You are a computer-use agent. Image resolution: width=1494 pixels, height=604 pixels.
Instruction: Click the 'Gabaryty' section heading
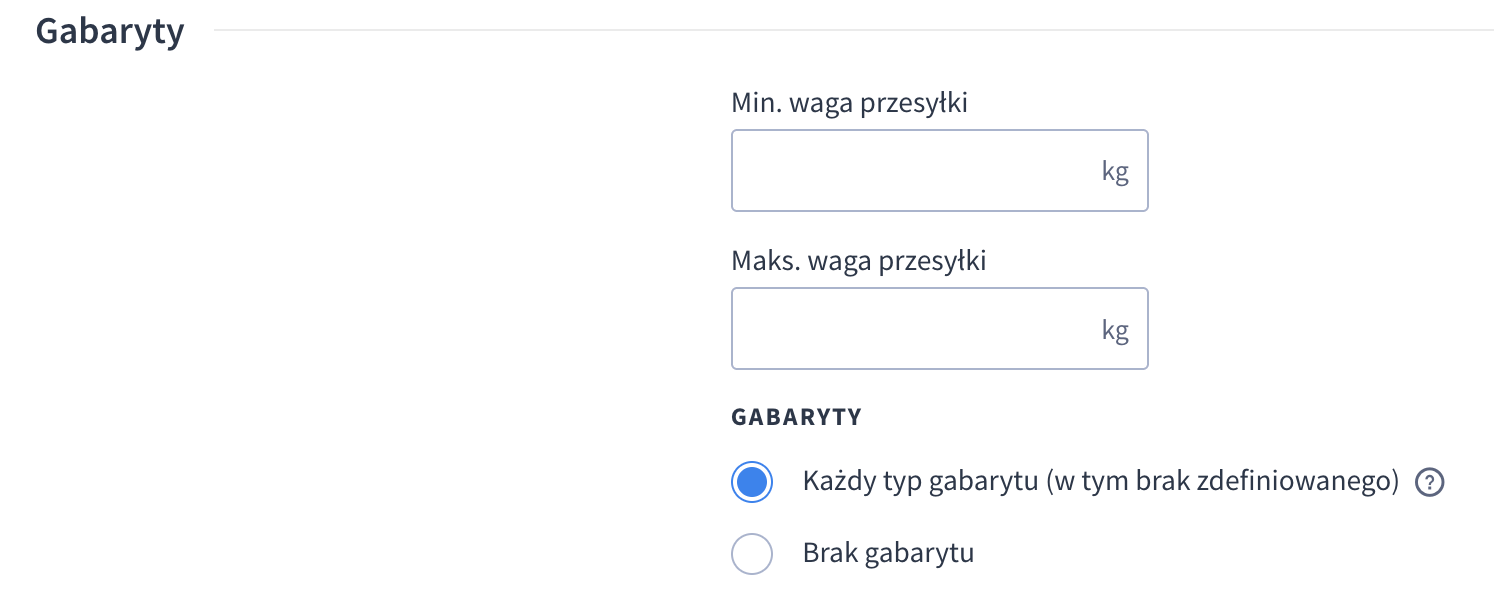109,30
